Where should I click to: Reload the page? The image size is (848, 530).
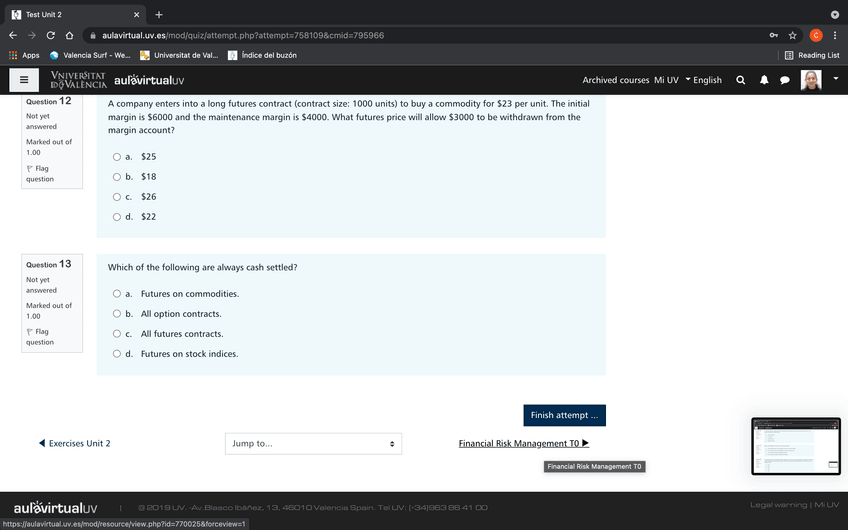pos(51,35)
